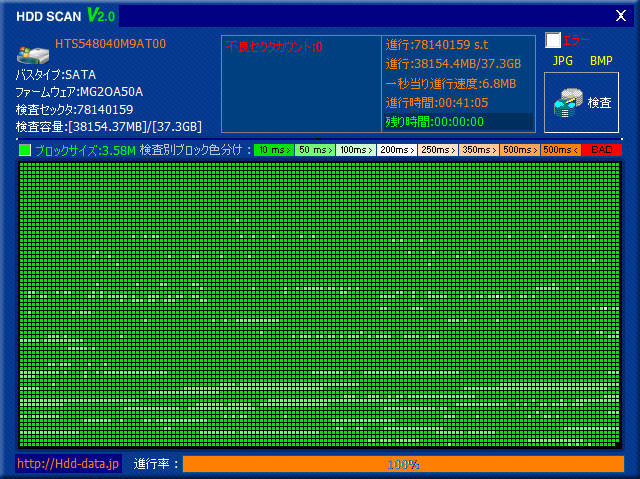Image resolution: width=640 pixels, height=479 pixels.
Task: Click the disk stack icon in 検査 button
Action: 568,103
